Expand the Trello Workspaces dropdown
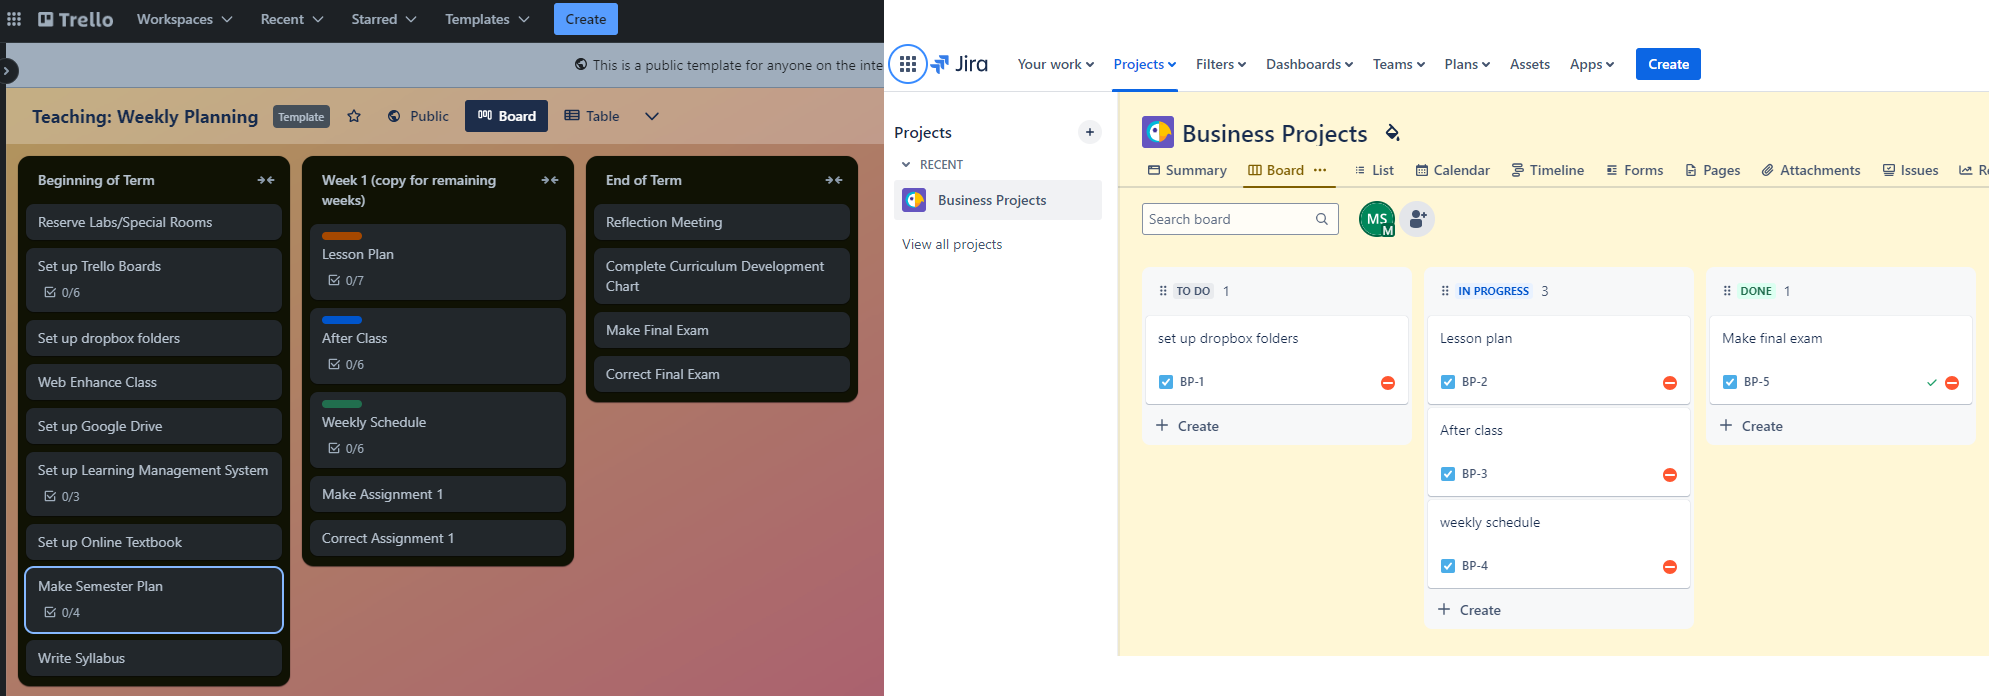Image resolution: width=1989 pixels, height=696 pixels. (x=184, y=19)
